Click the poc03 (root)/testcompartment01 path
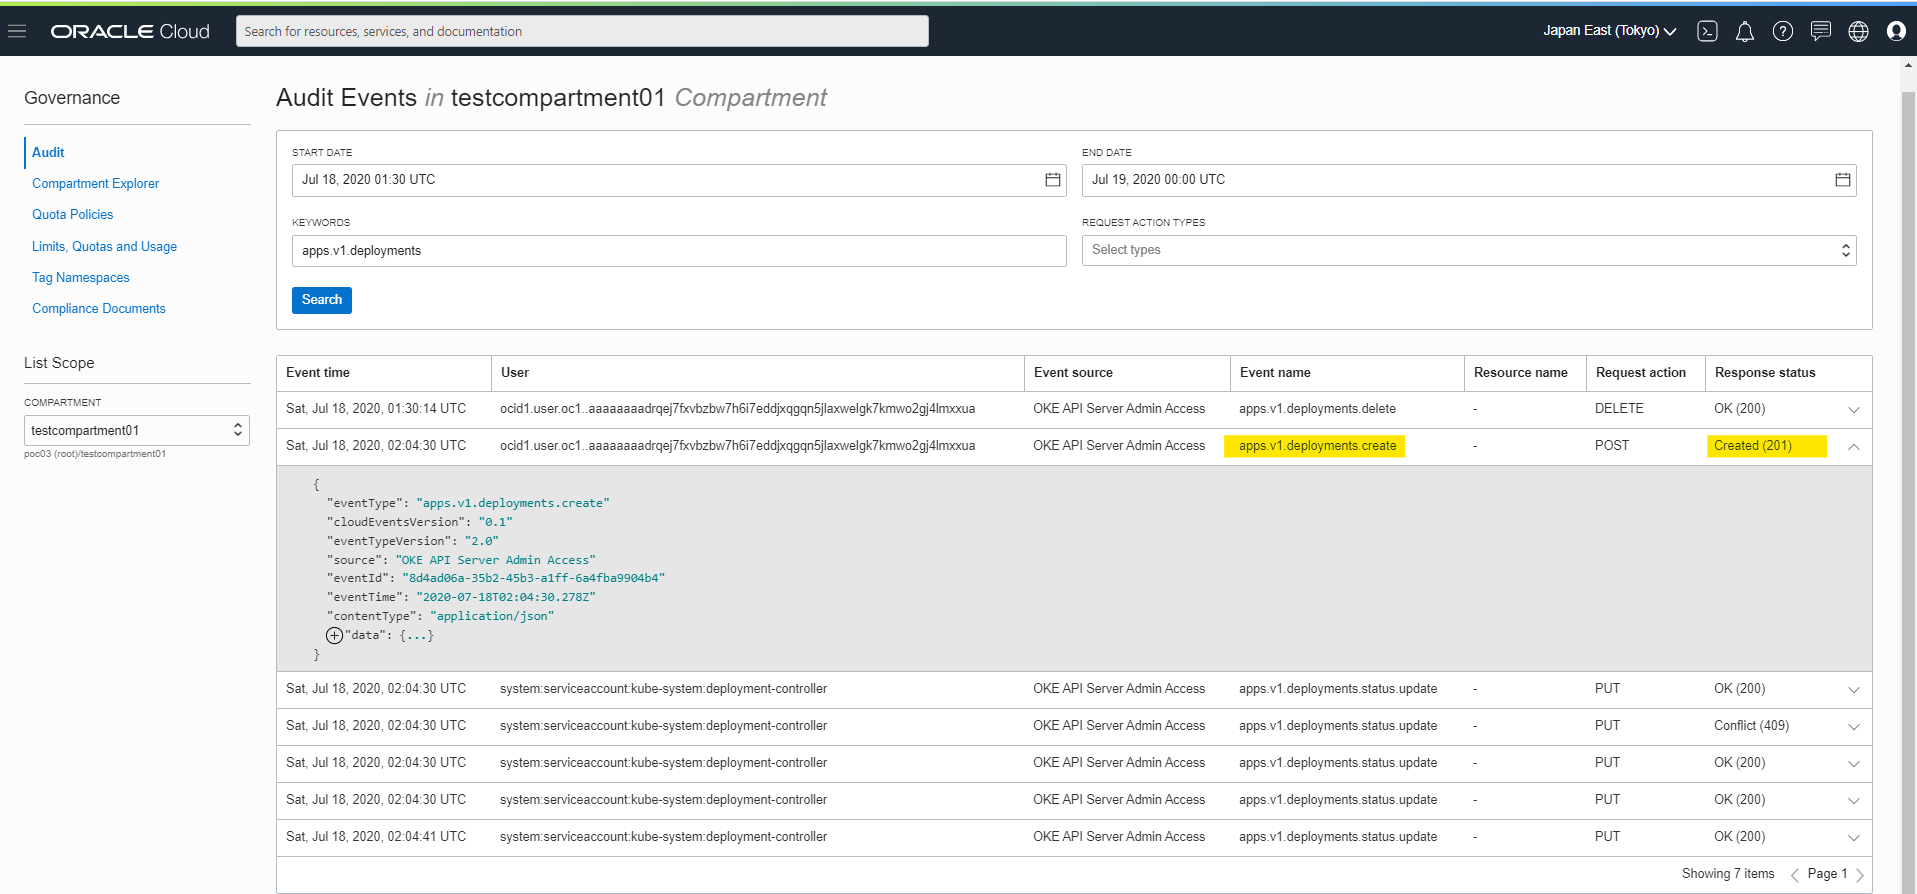This screenshot has height=894, width=1917. click(95, 454)
